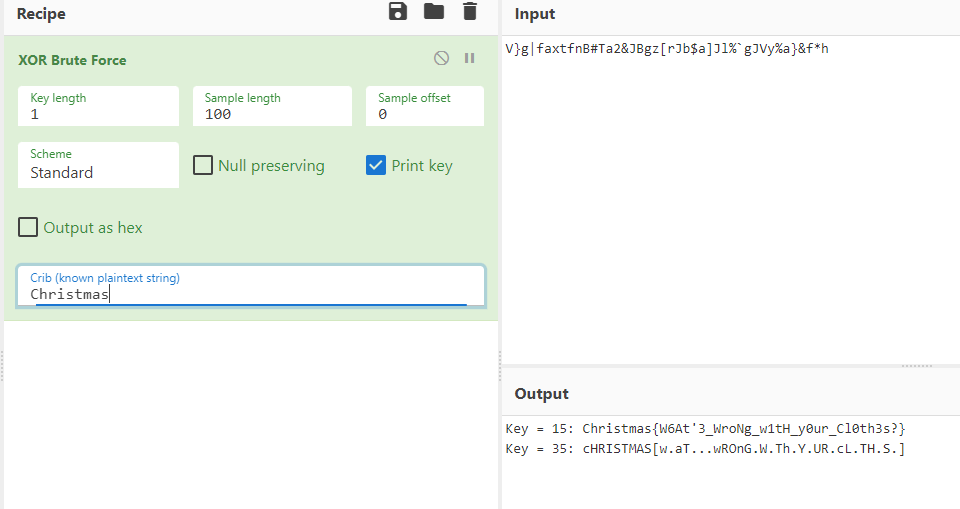960x509 pixels.
Task: Disable the XOR Brute Force operation
Action: [441, 59]
